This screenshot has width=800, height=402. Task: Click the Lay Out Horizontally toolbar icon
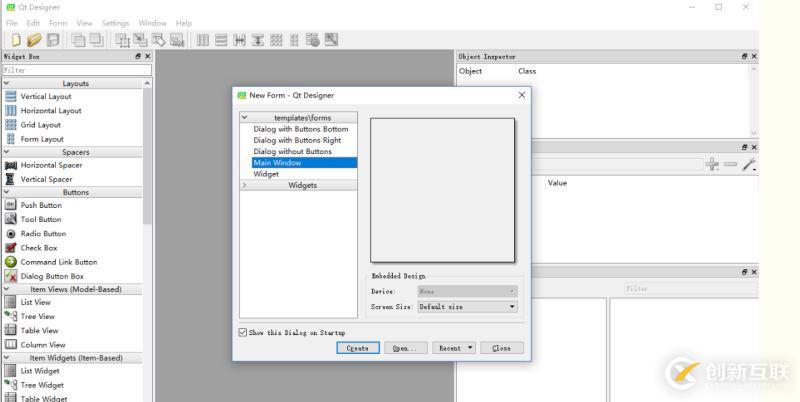click(x=203, y=40)
